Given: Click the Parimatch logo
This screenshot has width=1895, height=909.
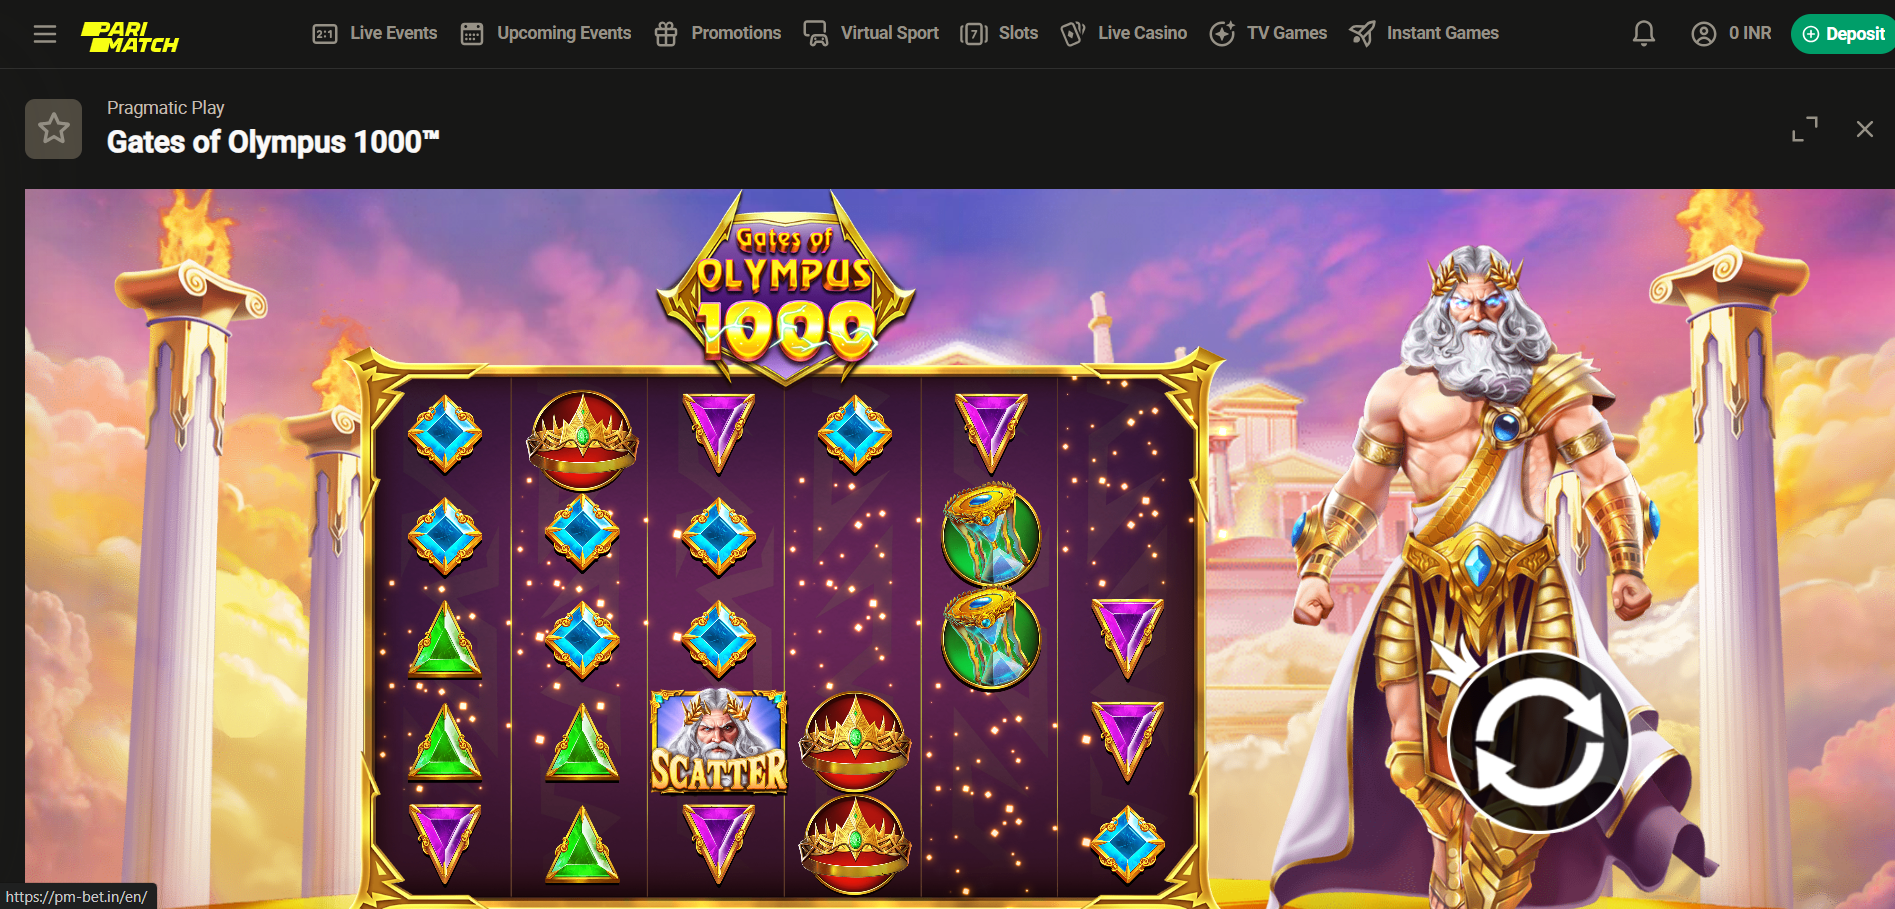Looking at the screenshot, I should (130, 37).
